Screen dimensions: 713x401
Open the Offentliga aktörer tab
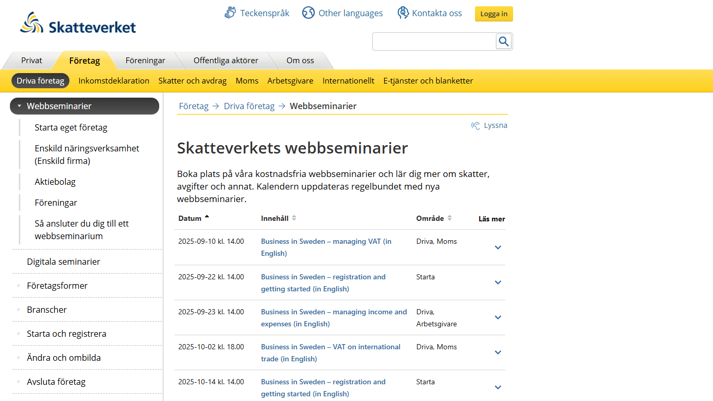[x=226, y=60]
